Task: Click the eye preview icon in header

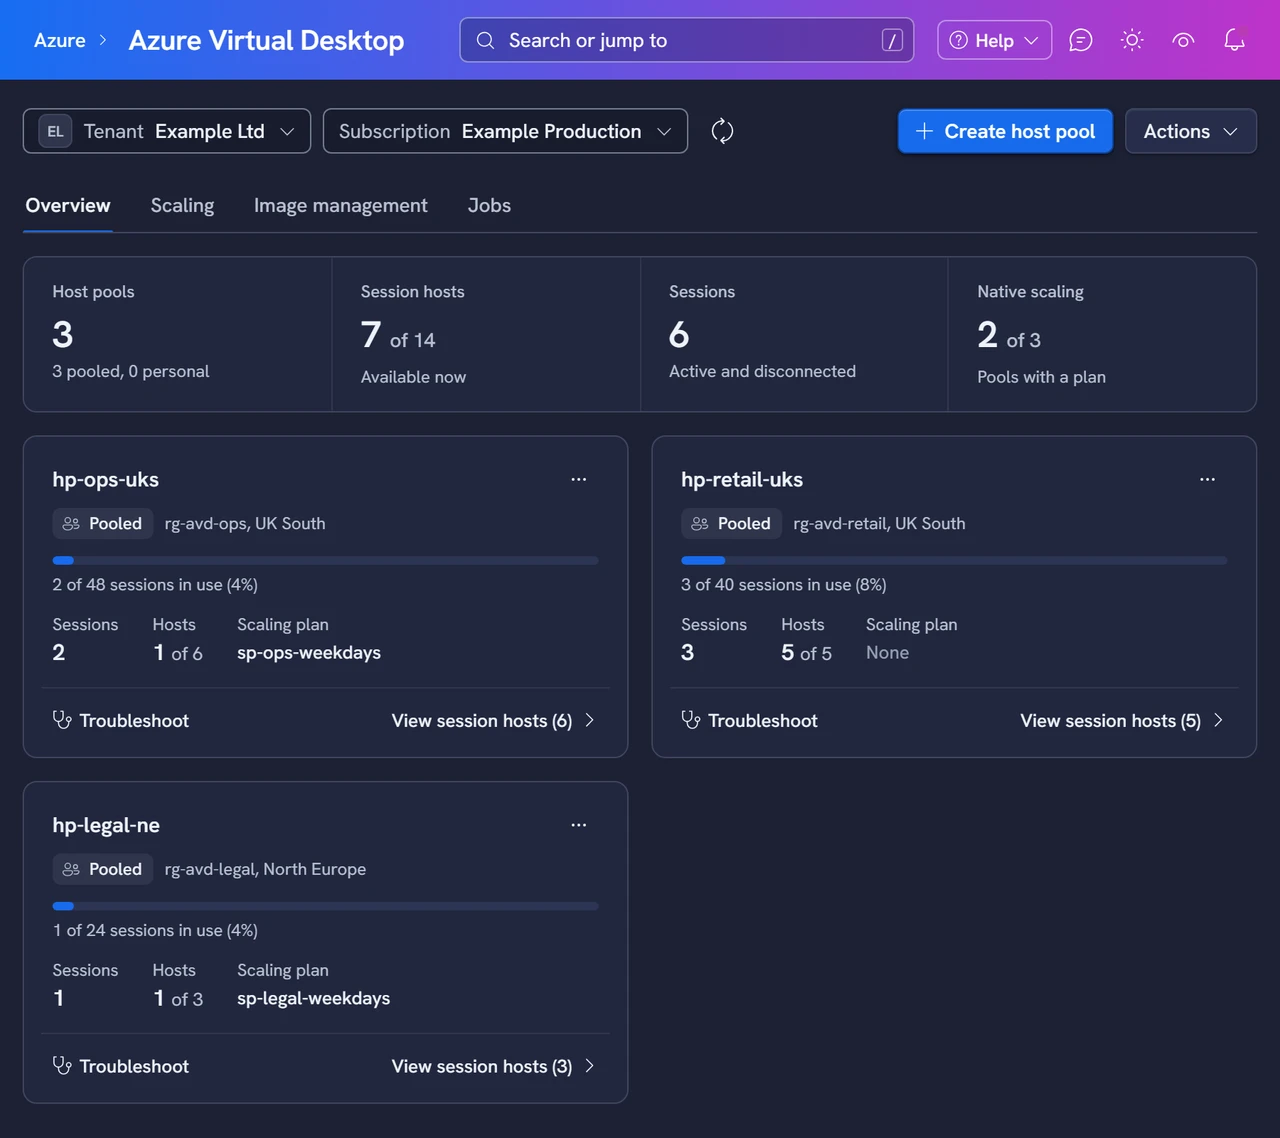Action: [x=1183, y=40]
